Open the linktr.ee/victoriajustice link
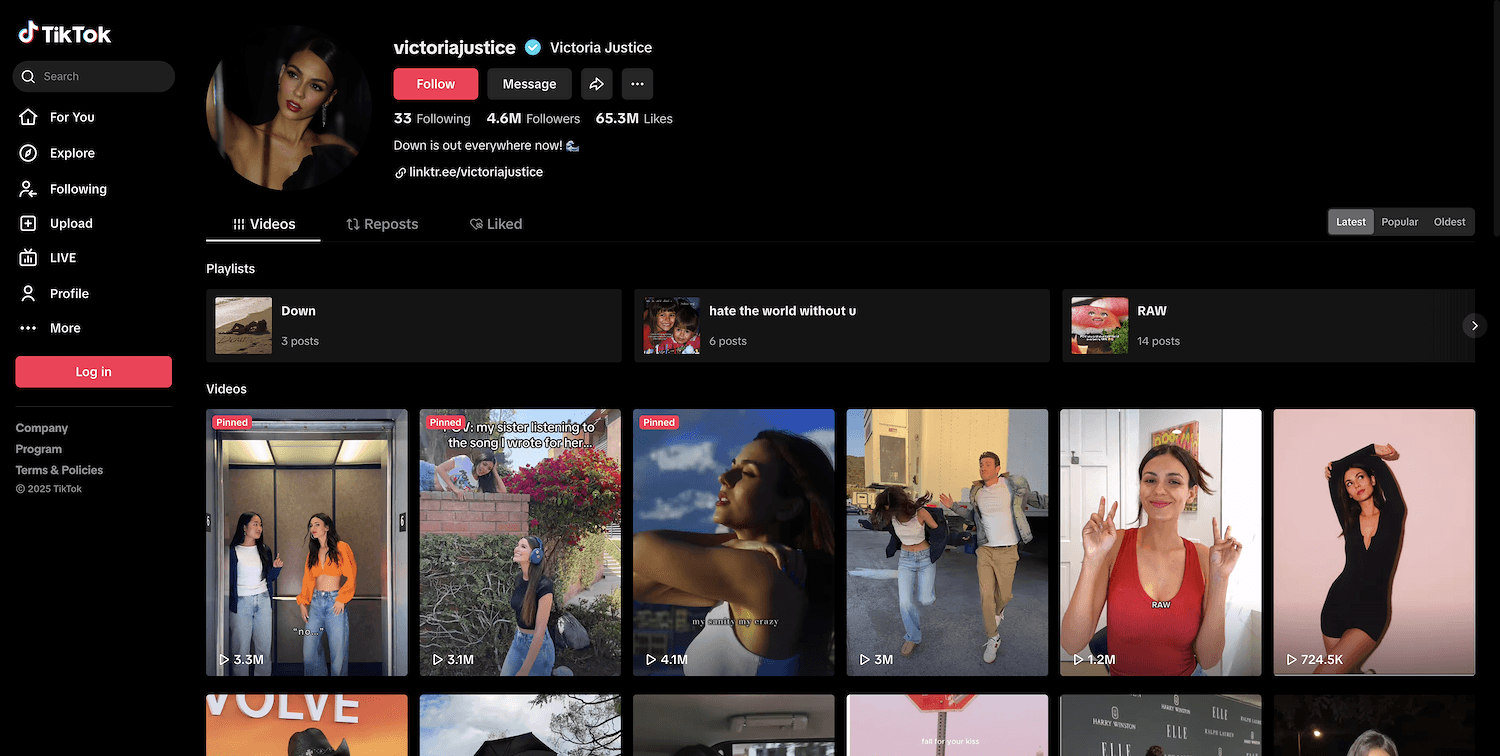 click(475, 172)
